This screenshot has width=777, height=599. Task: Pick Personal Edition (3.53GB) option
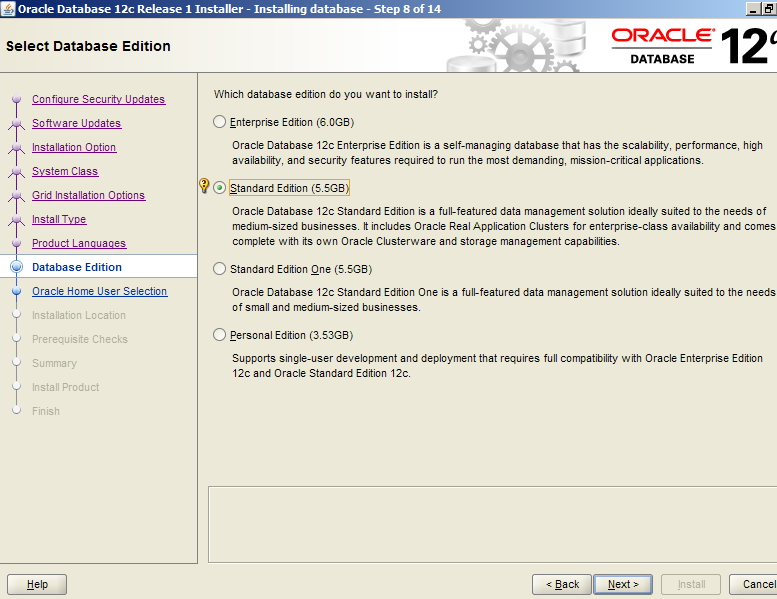point(220,335)
